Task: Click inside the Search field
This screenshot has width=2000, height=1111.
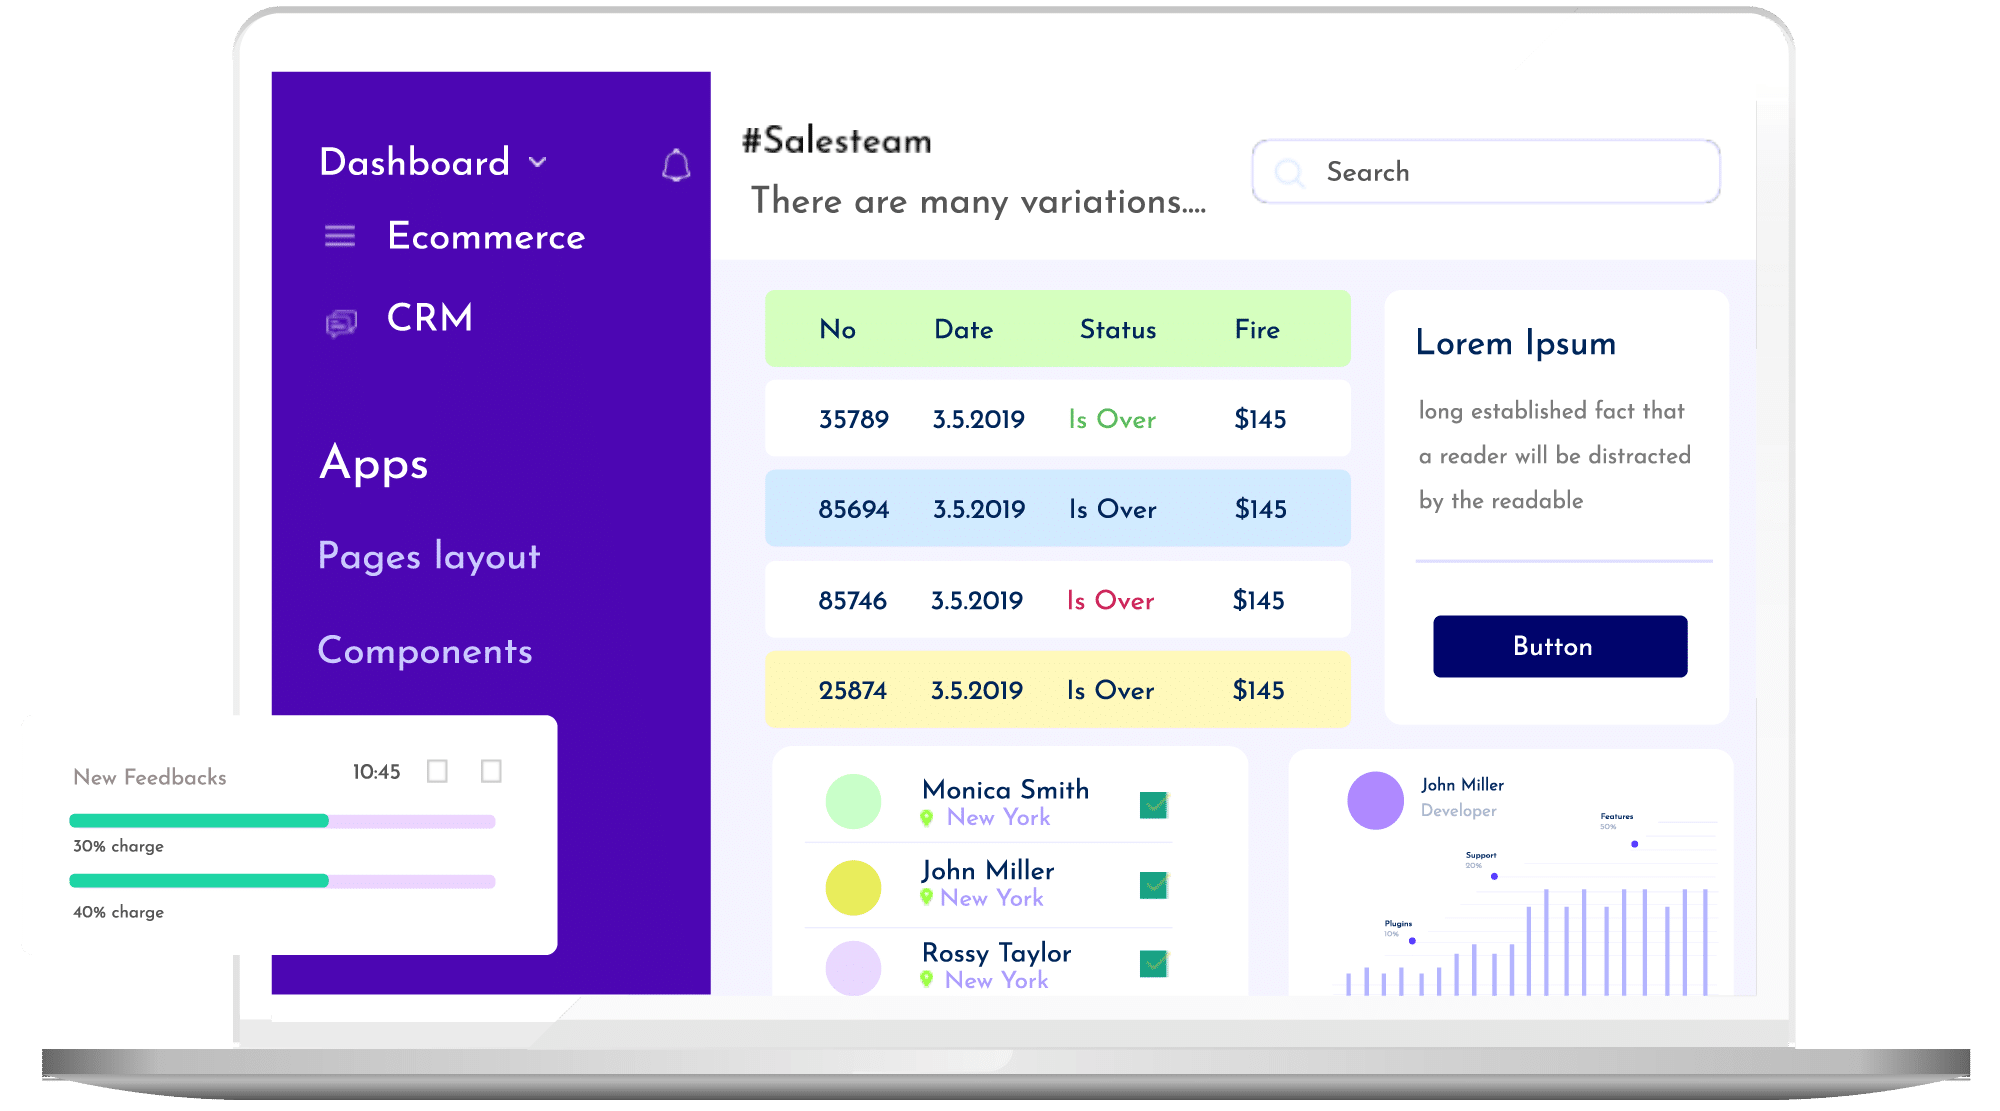Action: (1500, 172)
